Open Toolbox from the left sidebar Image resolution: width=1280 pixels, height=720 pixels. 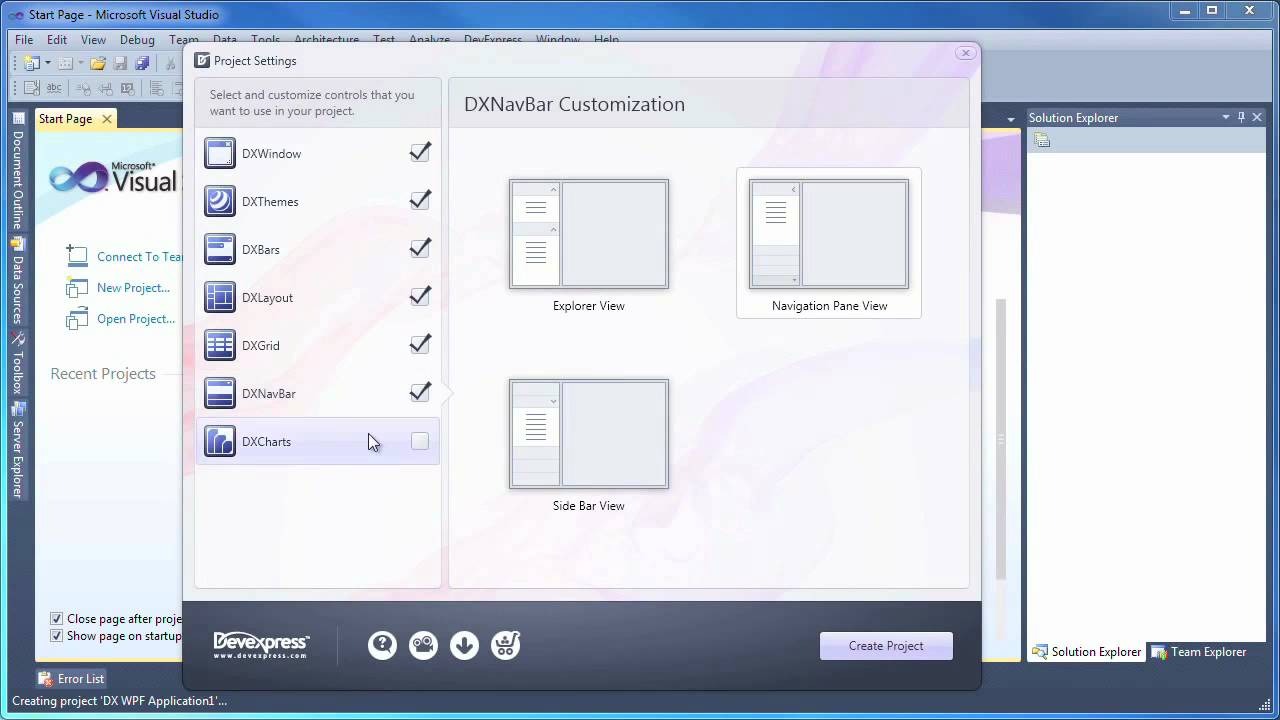17,364
